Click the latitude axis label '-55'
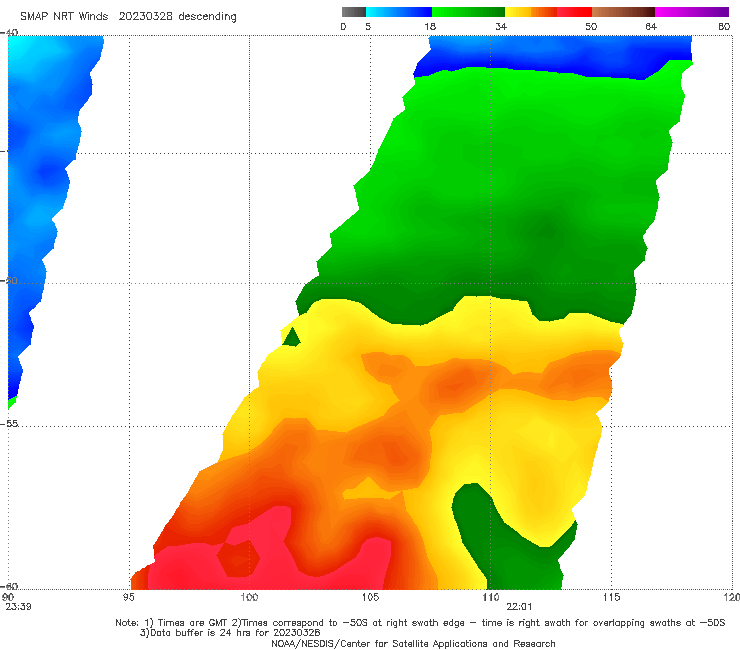 point(10,423)
